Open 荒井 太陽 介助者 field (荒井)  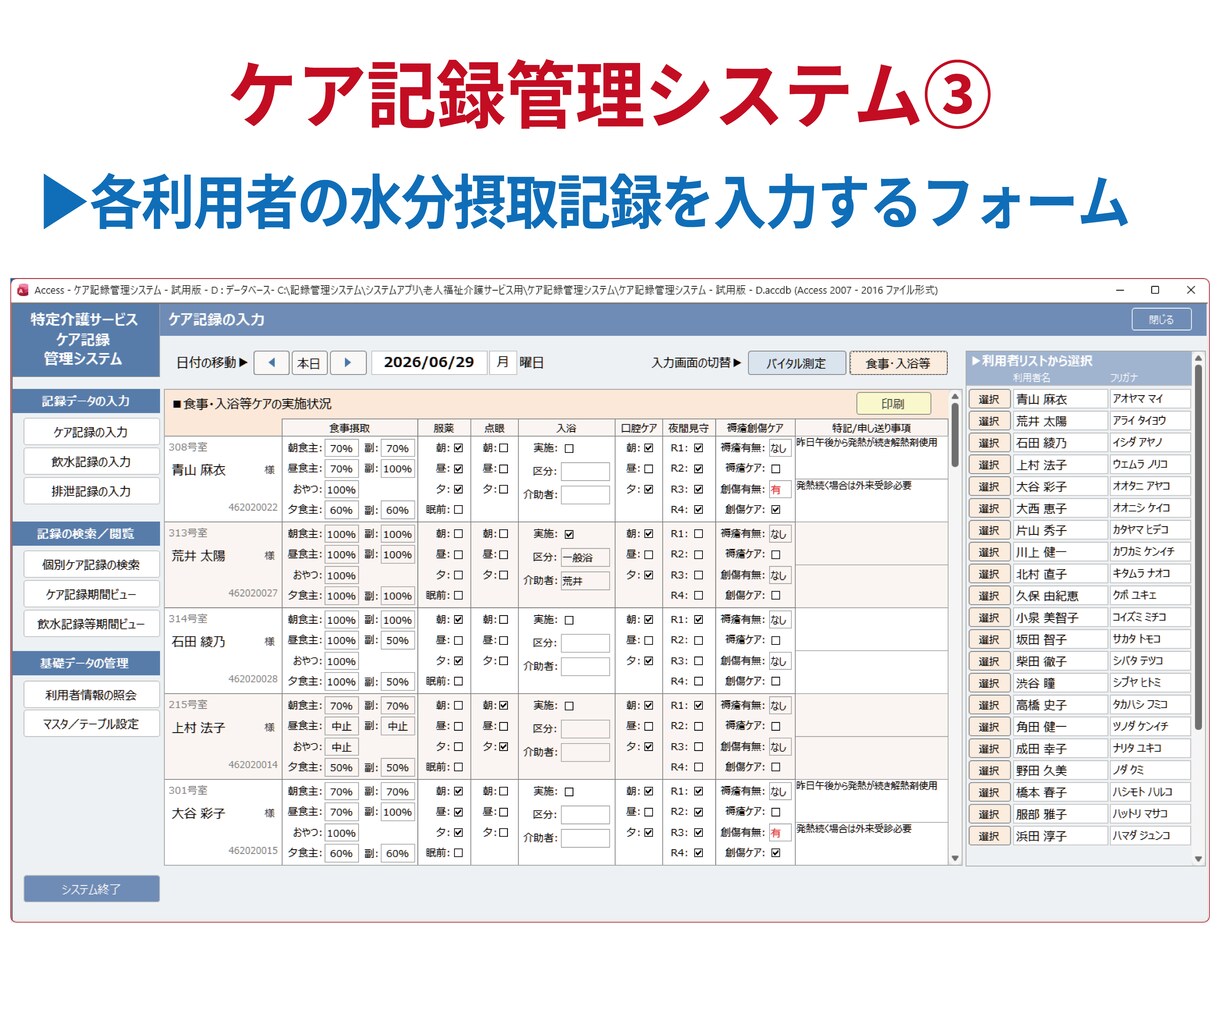coord(585,580)
